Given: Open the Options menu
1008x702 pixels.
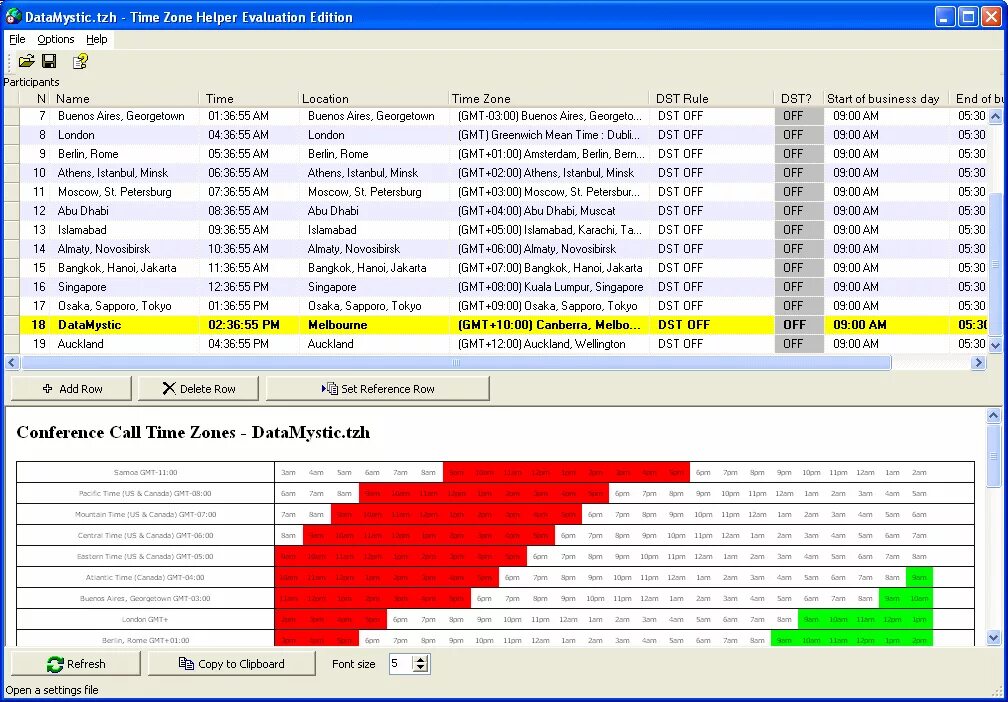Looking at the screenshot, I should pos(55,39).
